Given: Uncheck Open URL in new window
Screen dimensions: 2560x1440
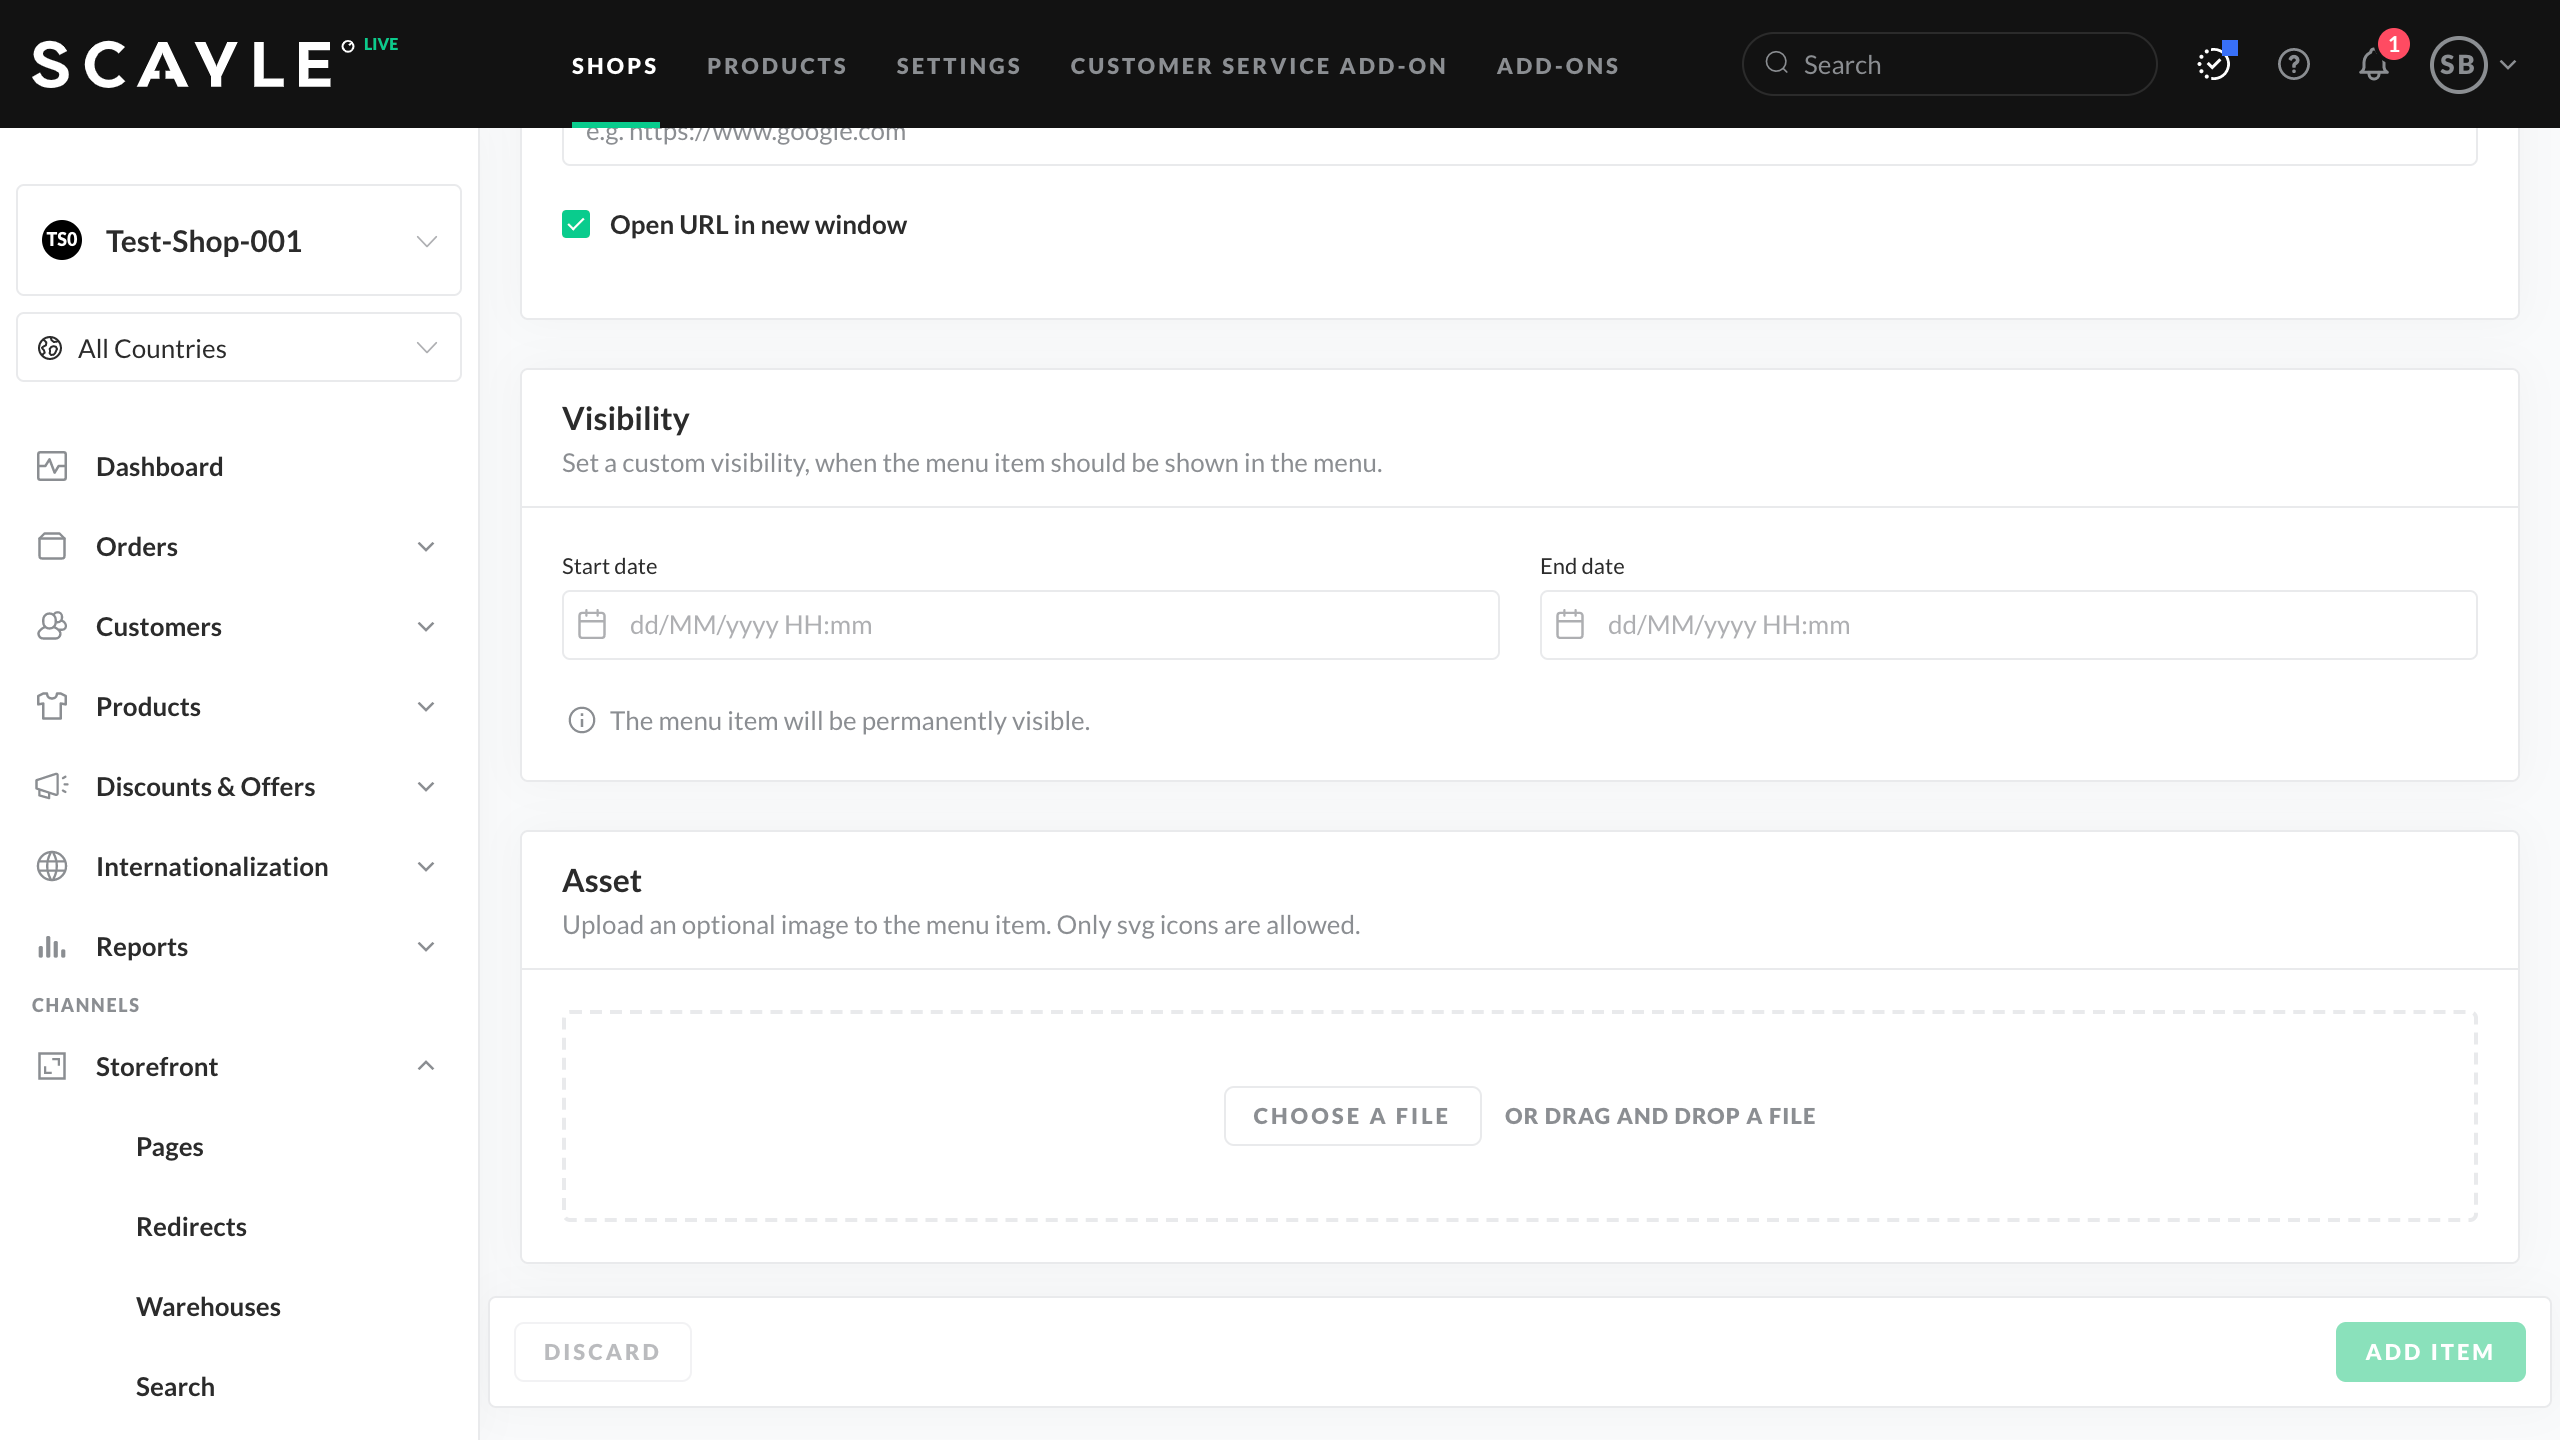Looking at the screenshot, I should (x=576, y=224).
